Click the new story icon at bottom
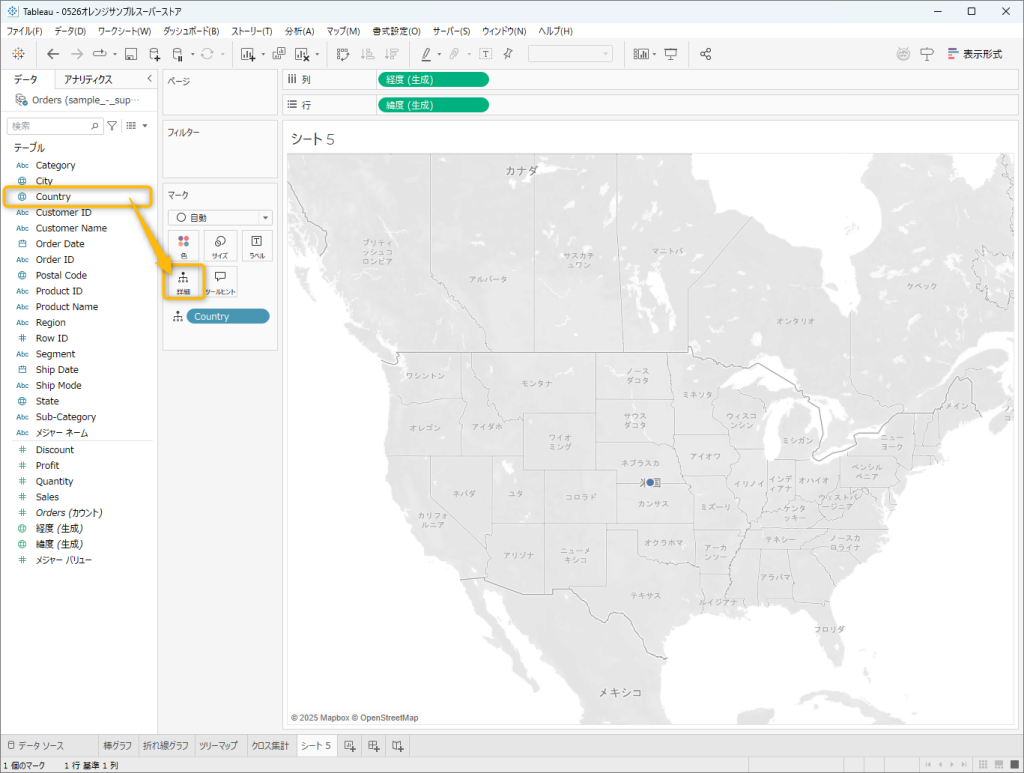 point(397,746)
